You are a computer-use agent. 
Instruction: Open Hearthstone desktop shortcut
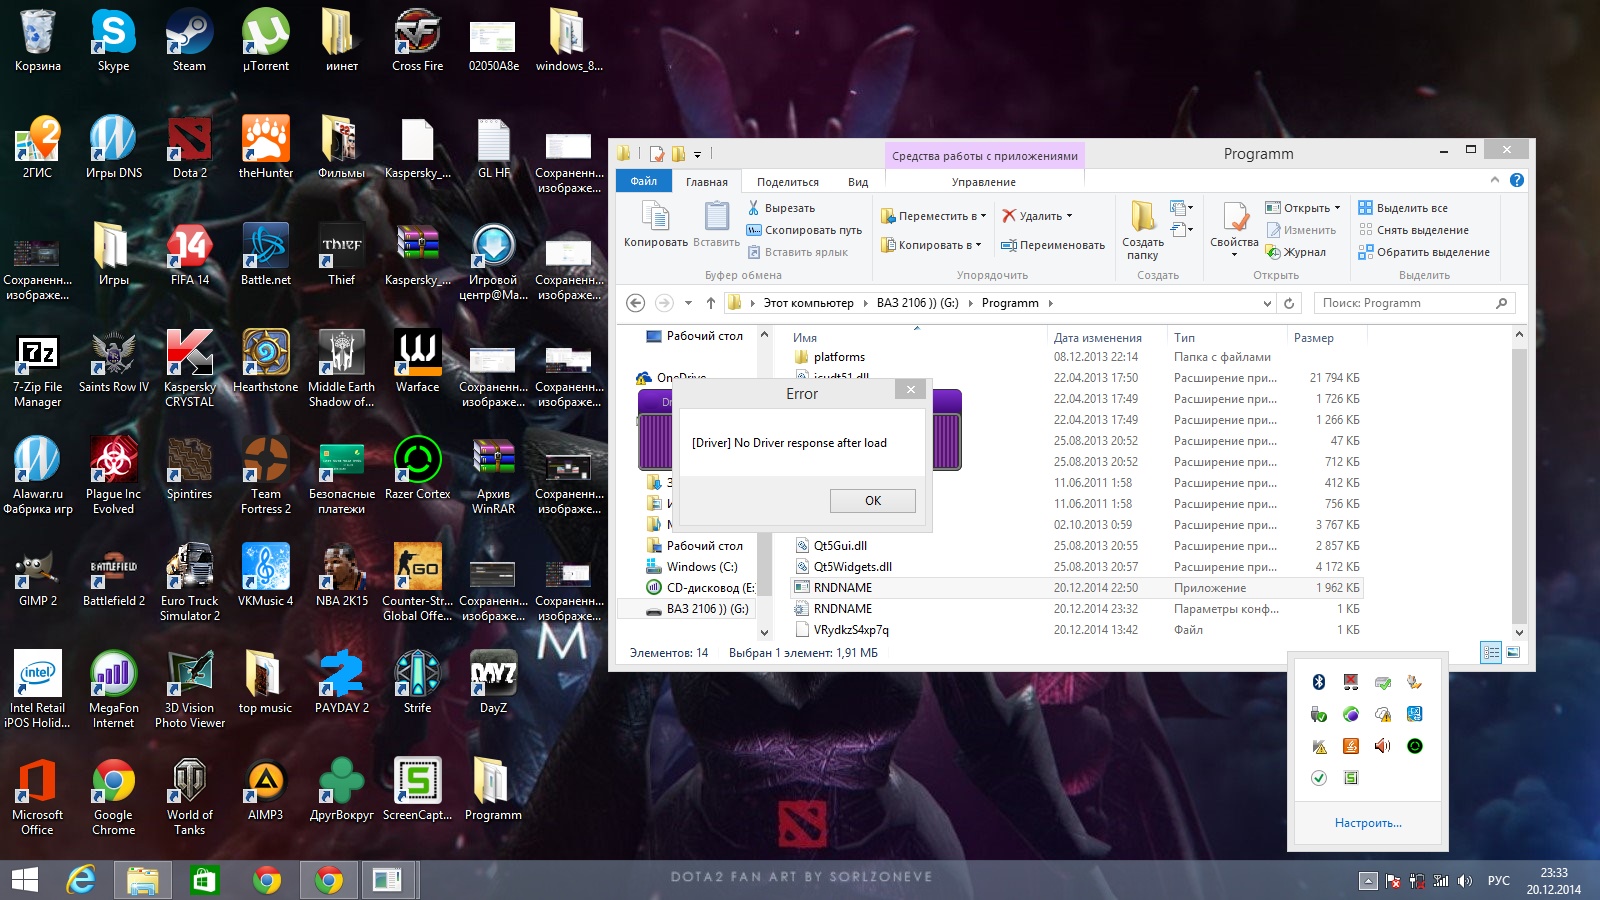[x=265, y=361]
